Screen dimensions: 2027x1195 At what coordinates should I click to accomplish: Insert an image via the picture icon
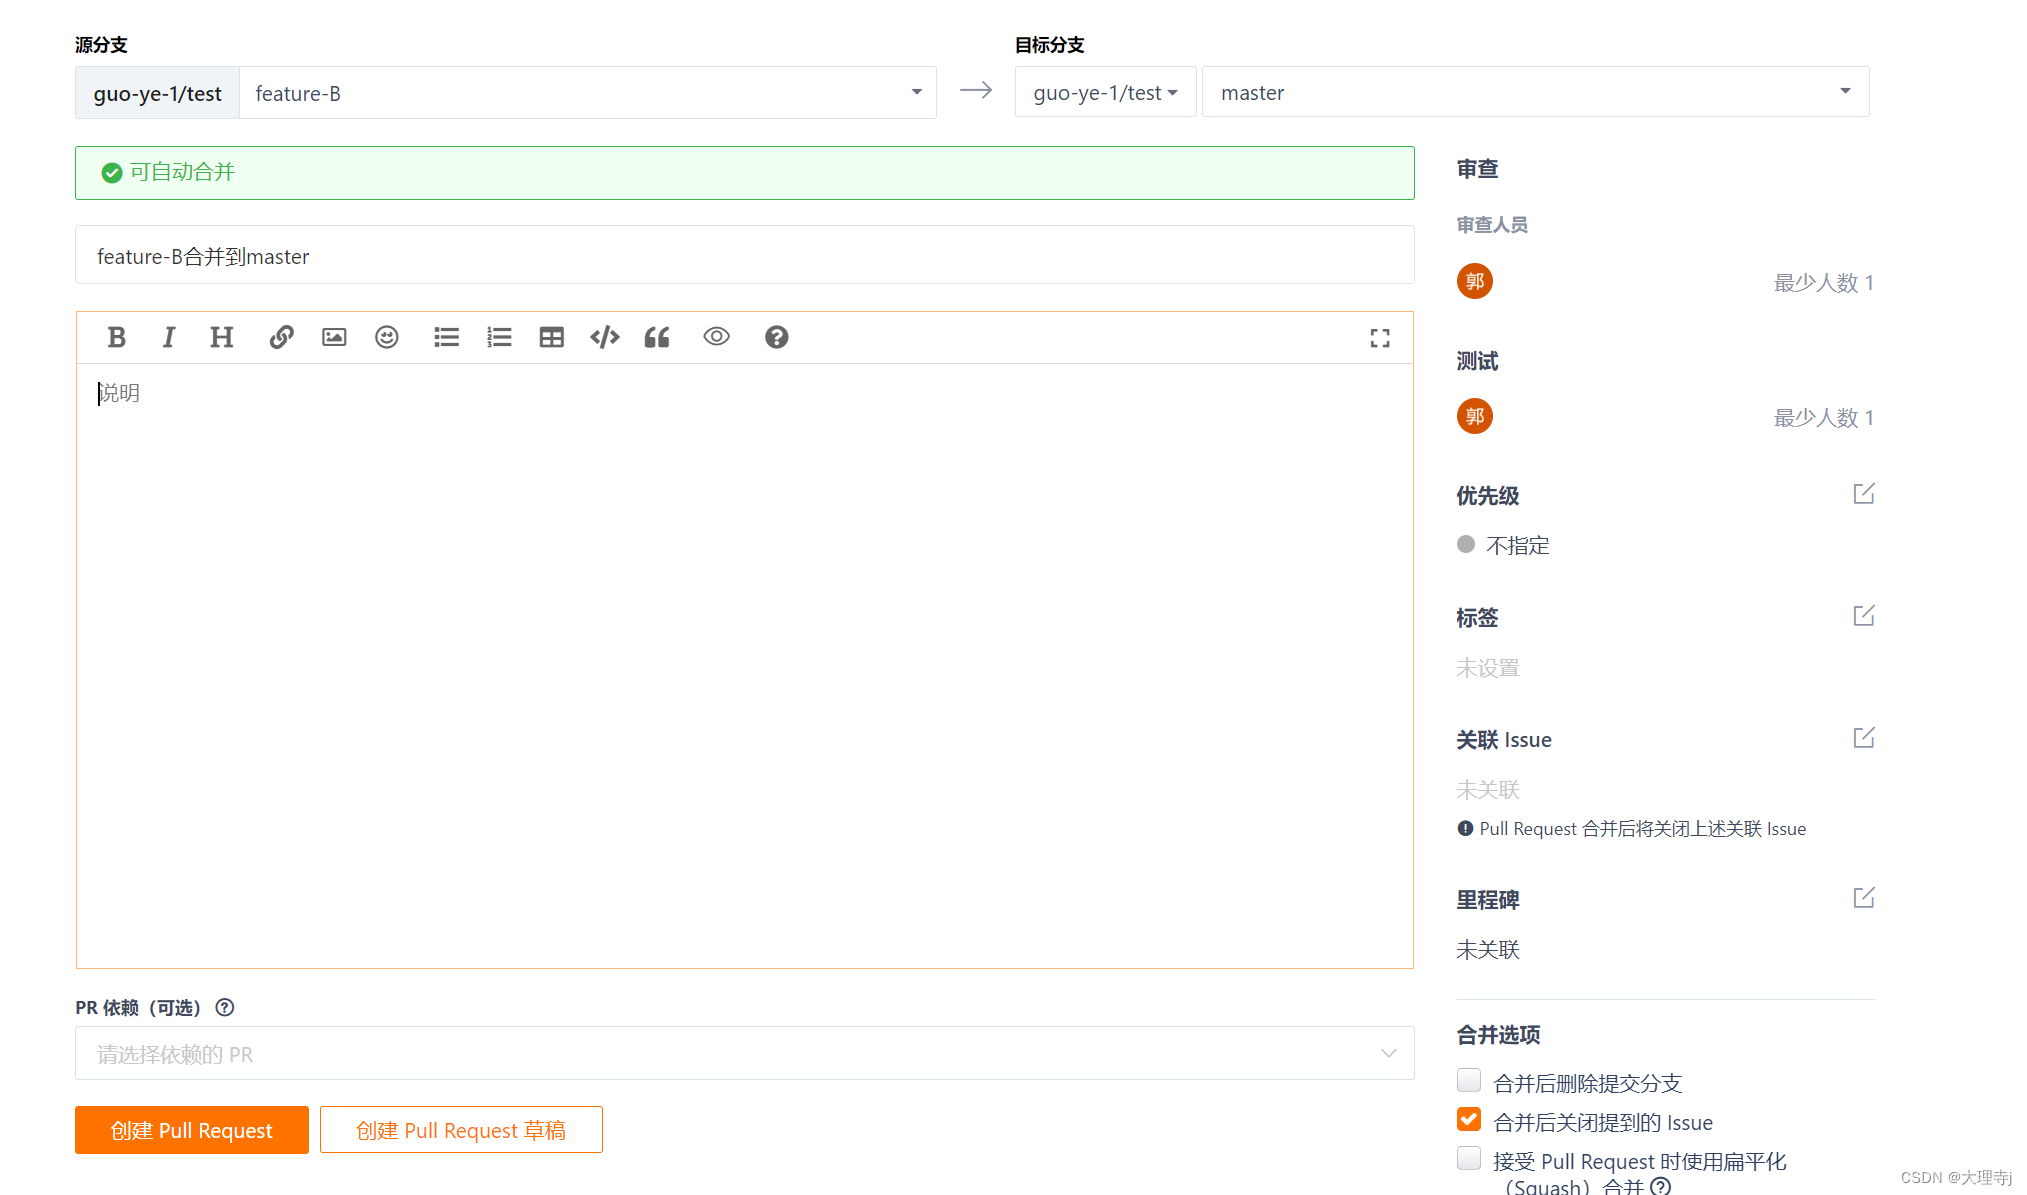click(x=334, y=338)
